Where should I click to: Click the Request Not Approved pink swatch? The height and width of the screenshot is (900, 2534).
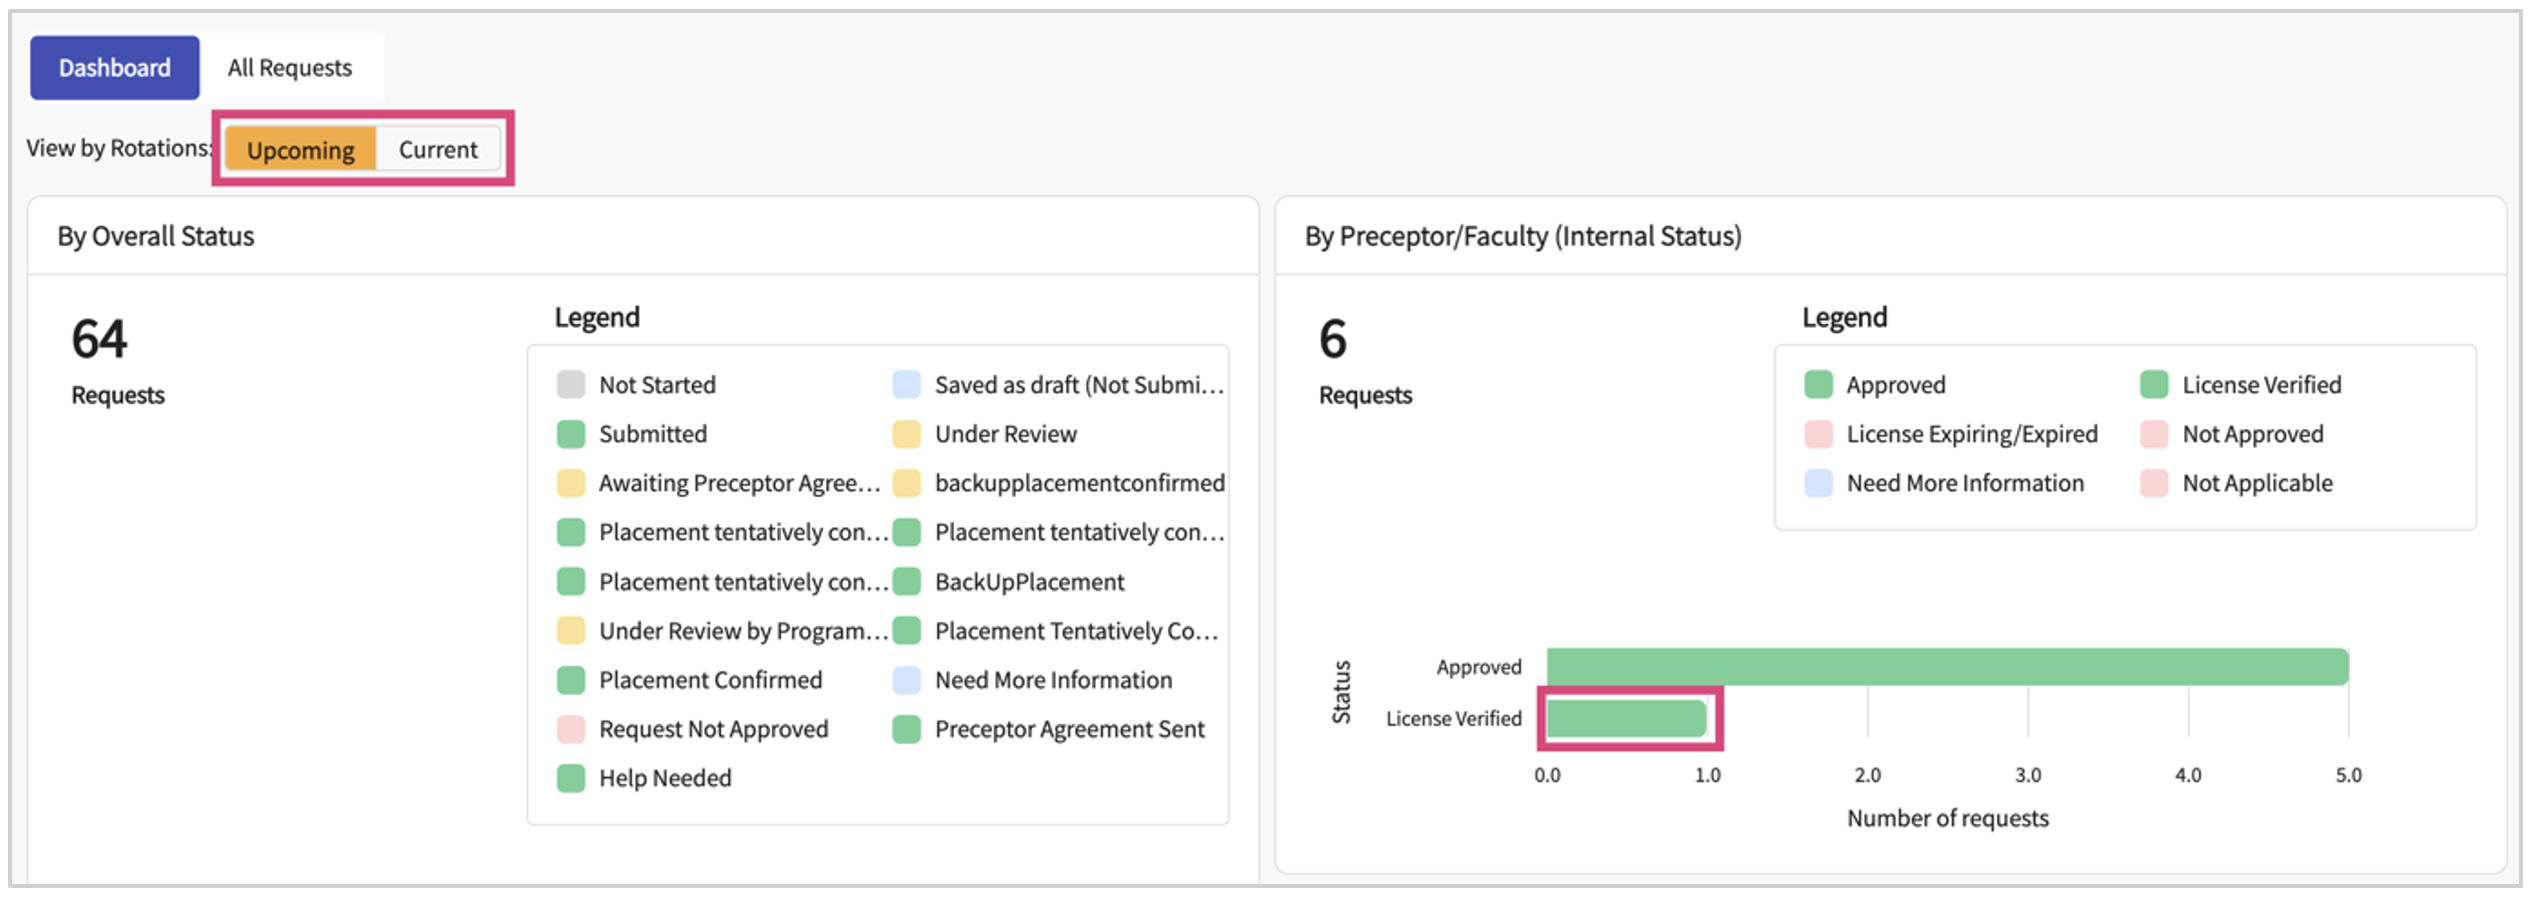tap(571, 729)
